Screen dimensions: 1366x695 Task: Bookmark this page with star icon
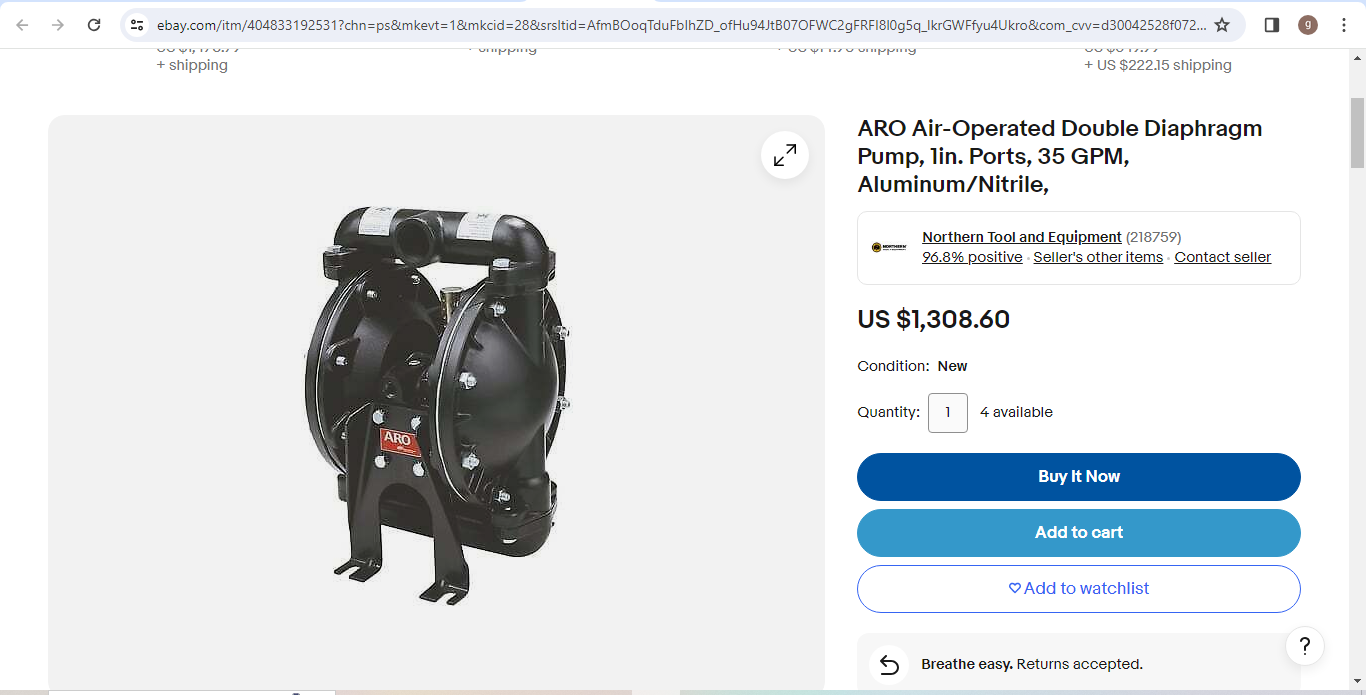1222,25
